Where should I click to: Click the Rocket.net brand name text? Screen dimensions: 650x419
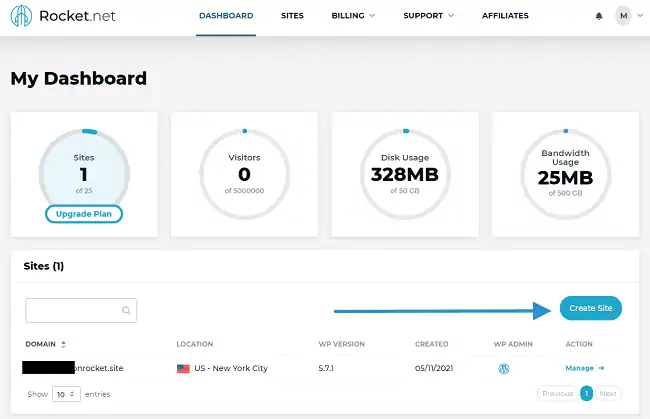(77, 16)
